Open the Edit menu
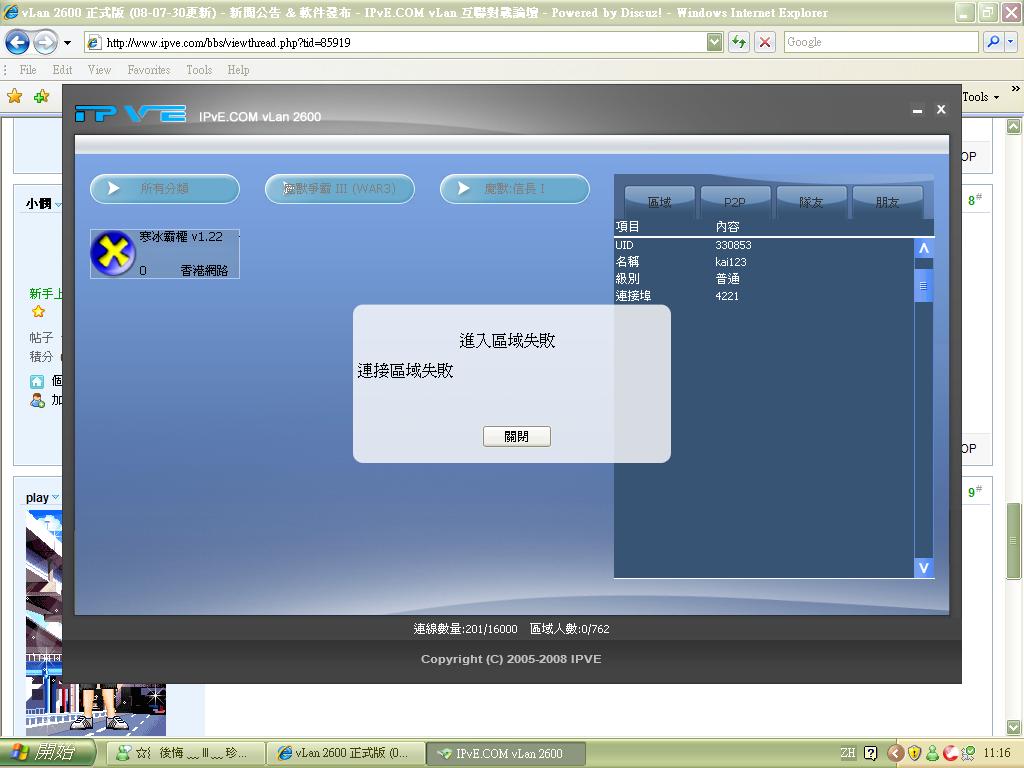This screenshot has width=1024, height=768. coord(62,70)
